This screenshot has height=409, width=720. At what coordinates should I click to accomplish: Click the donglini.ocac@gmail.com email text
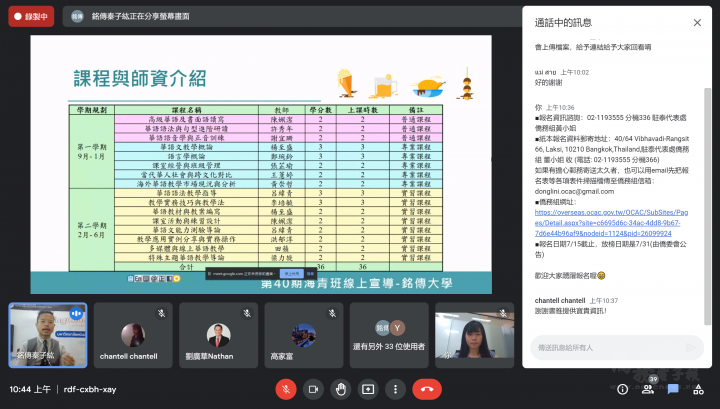coord(574,191)
